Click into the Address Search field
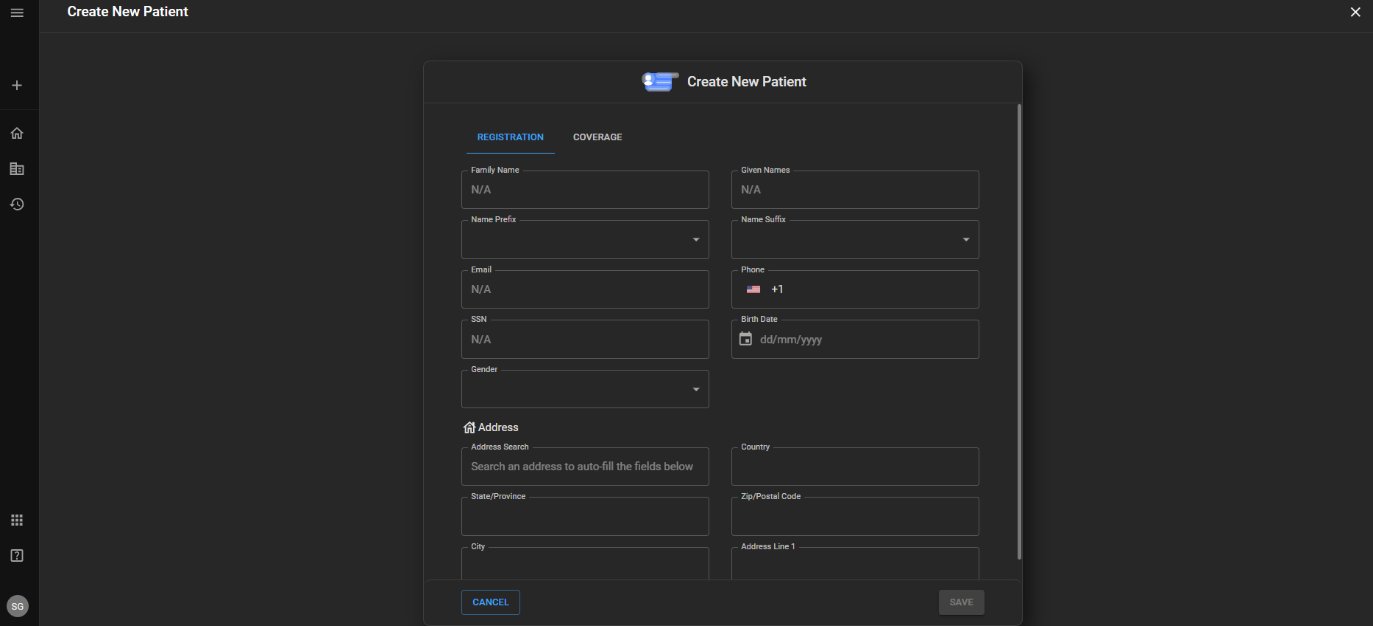The width and height of the screenshot is (1373, 626). pyautogui.click(x=585, y=467)
